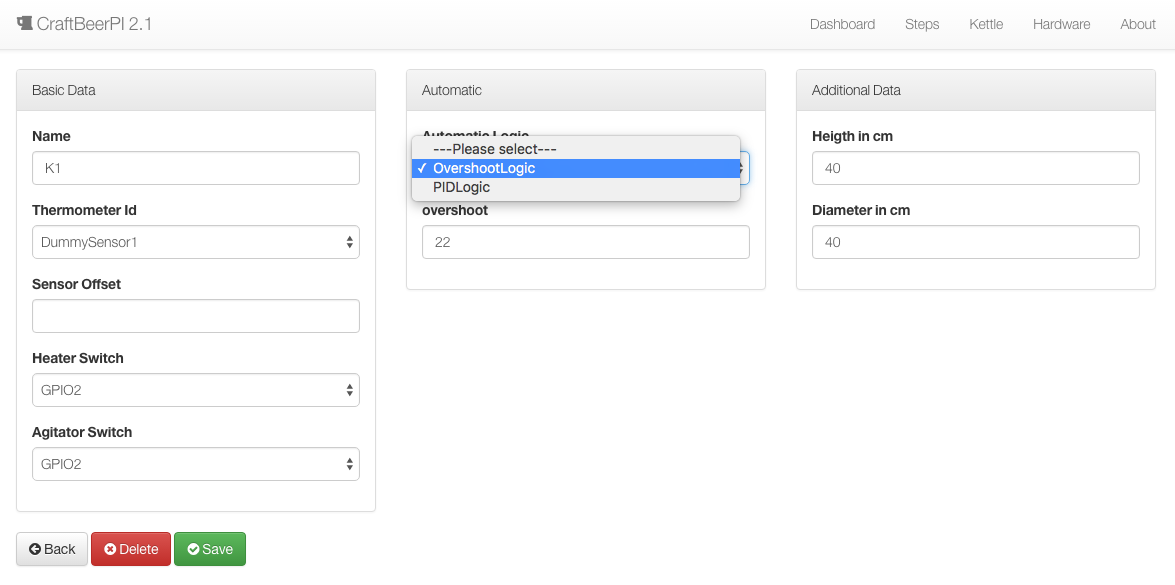Focus the Name input field
This screenshot has height=585, width=1175.
(195, 168)
